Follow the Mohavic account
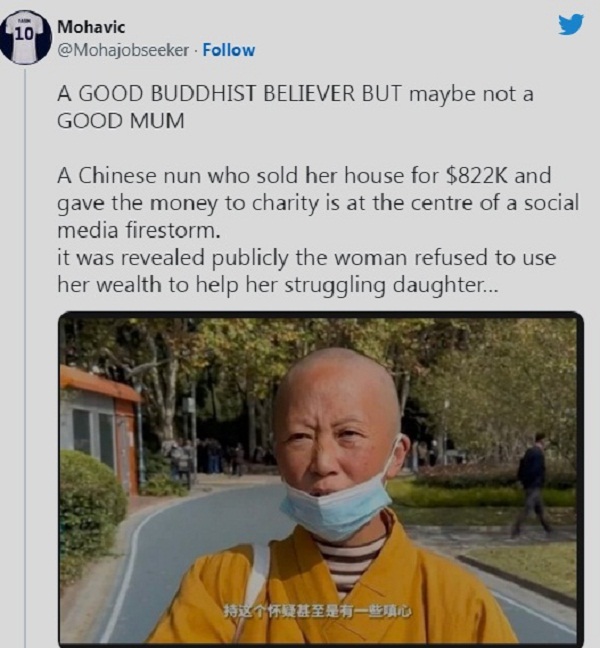This screenshot has width=600, height=648. pyautogui.click(x=229, y=50)
